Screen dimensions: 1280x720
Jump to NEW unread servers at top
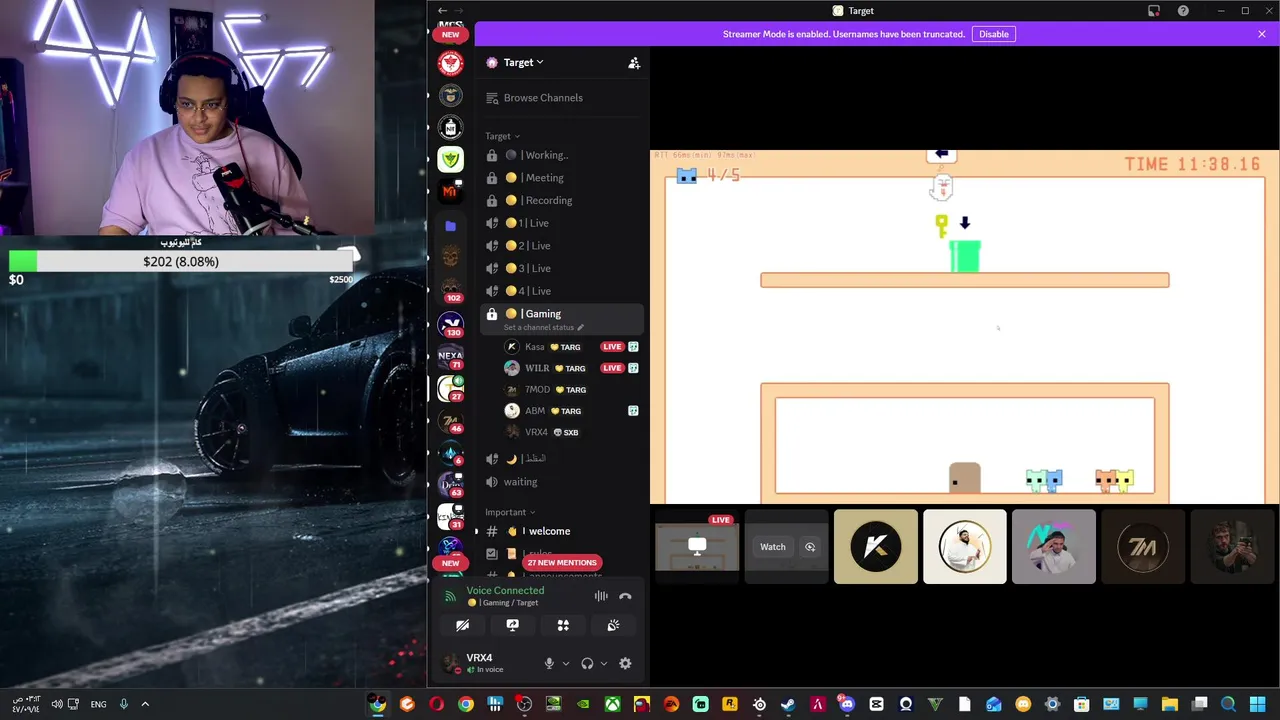[451, 35]
